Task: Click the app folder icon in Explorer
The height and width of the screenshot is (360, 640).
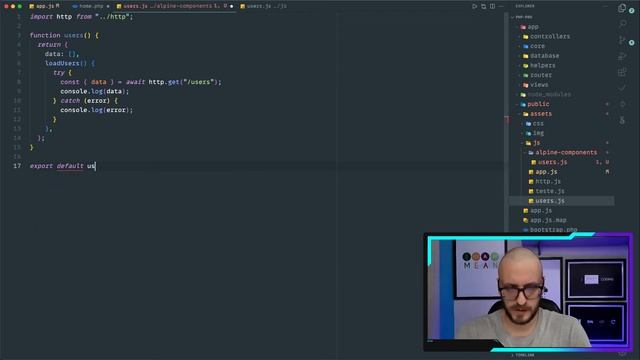Action: click(523, 27)
